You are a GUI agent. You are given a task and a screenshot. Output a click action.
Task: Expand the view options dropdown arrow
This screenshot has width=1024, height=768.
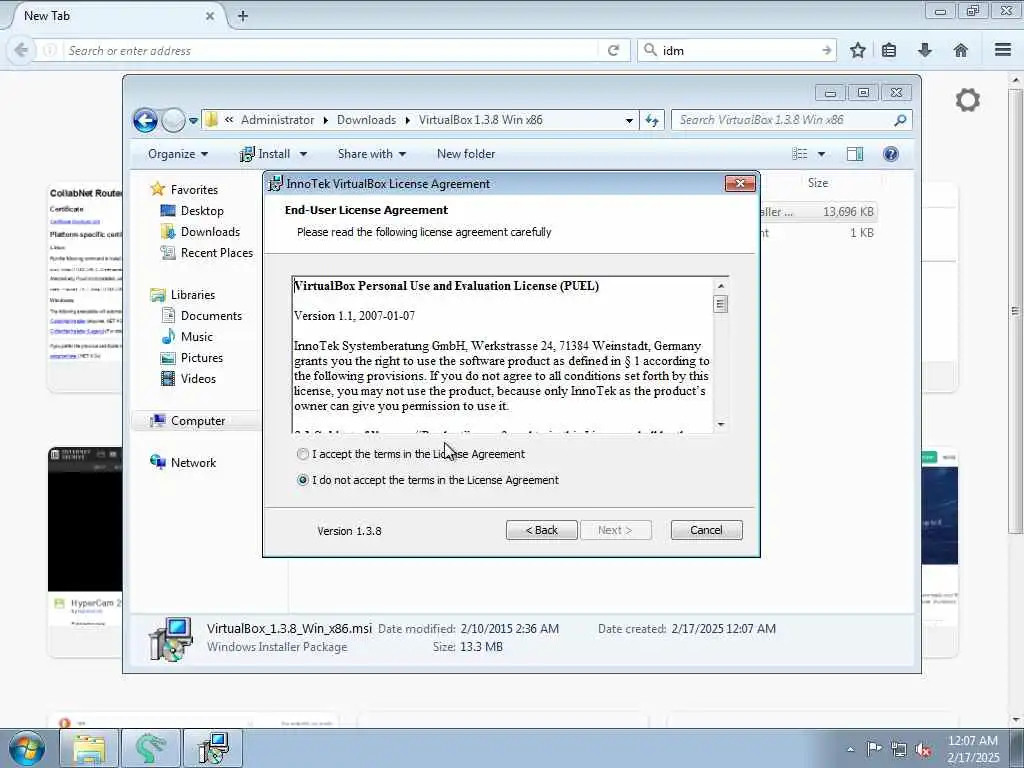[822, 154]
